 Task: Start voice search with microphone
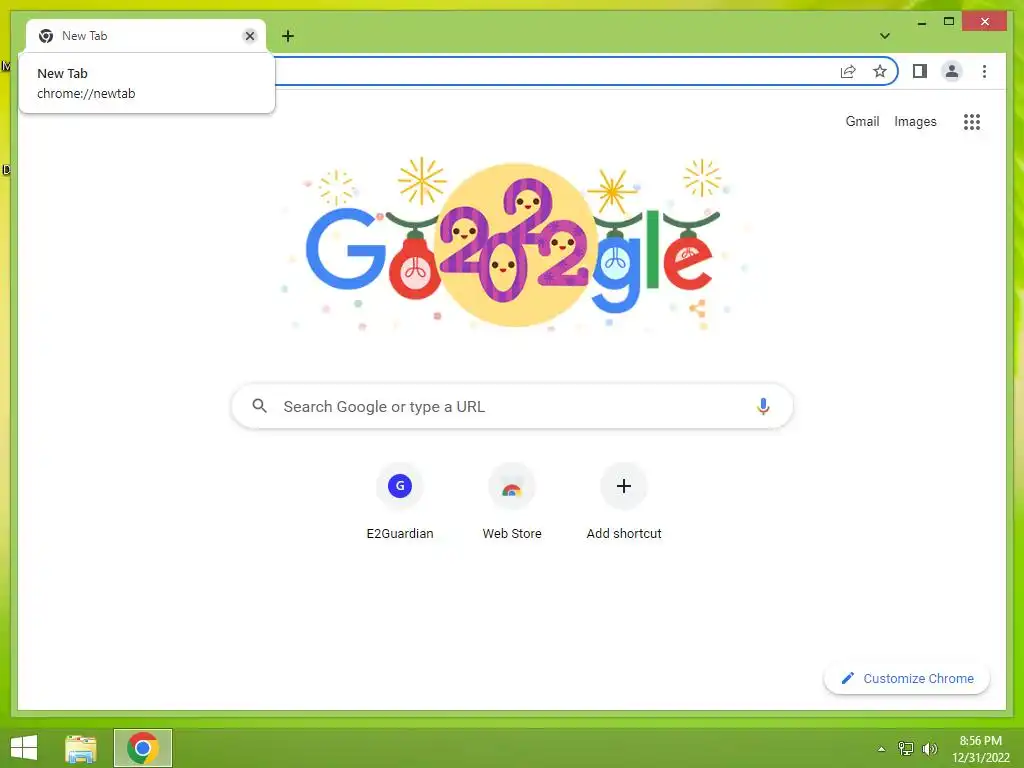click(763, 406)
